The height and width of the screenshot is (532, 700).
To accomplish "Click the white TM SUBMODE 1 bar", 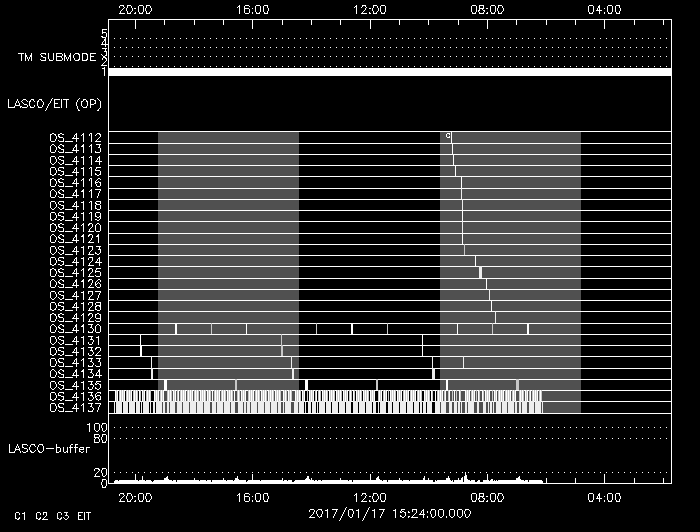I will pos(390,72).
